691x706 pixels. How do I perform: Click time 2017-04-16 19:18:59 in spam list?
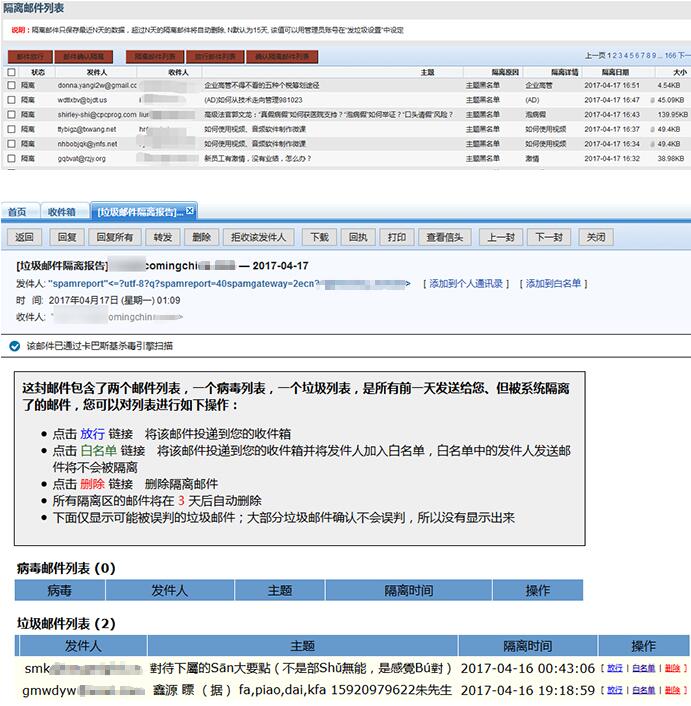tap(528, 690)
